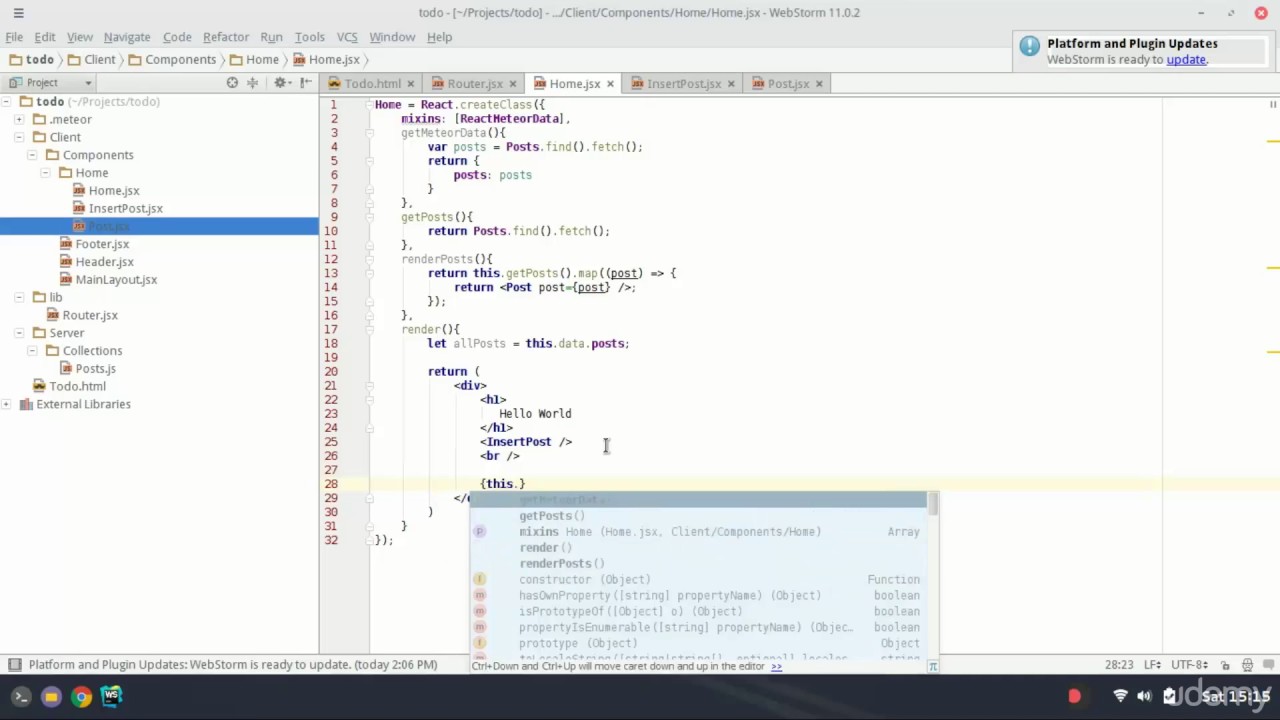Select Todo.html in the project tree
Image resolution: width=1280 pixels, height=720 pixels.
pyautogui.click(x=77, y=386)
